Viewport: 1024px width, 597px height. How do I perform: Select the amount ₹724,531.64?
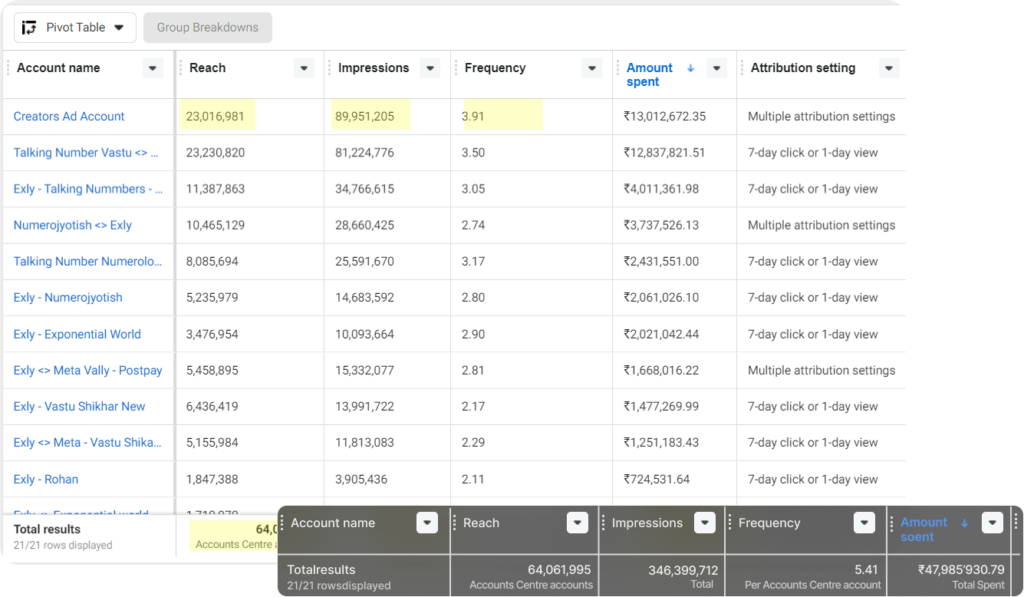(x=656, y=479)
